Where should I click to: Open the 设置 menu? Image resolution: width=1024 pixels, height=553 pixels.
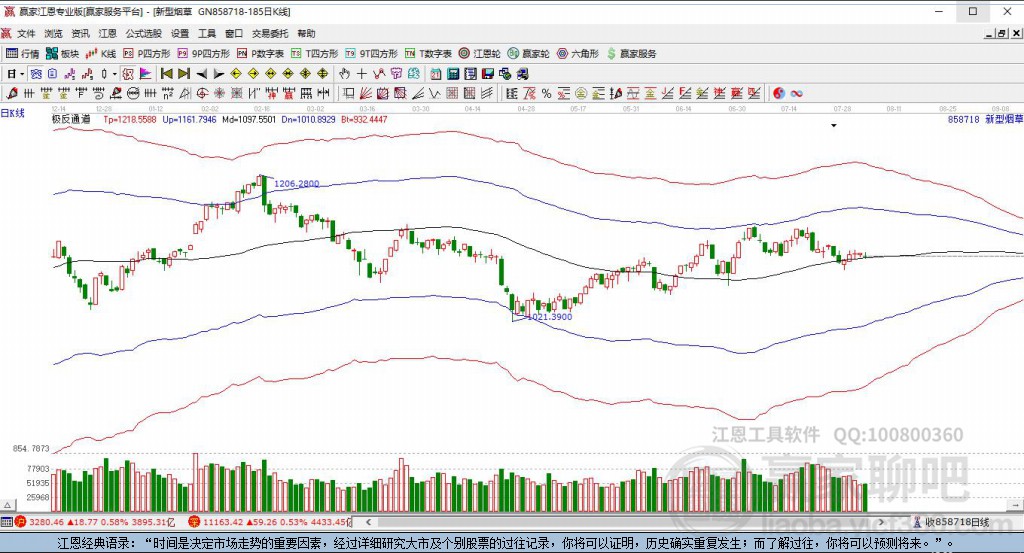180,33
